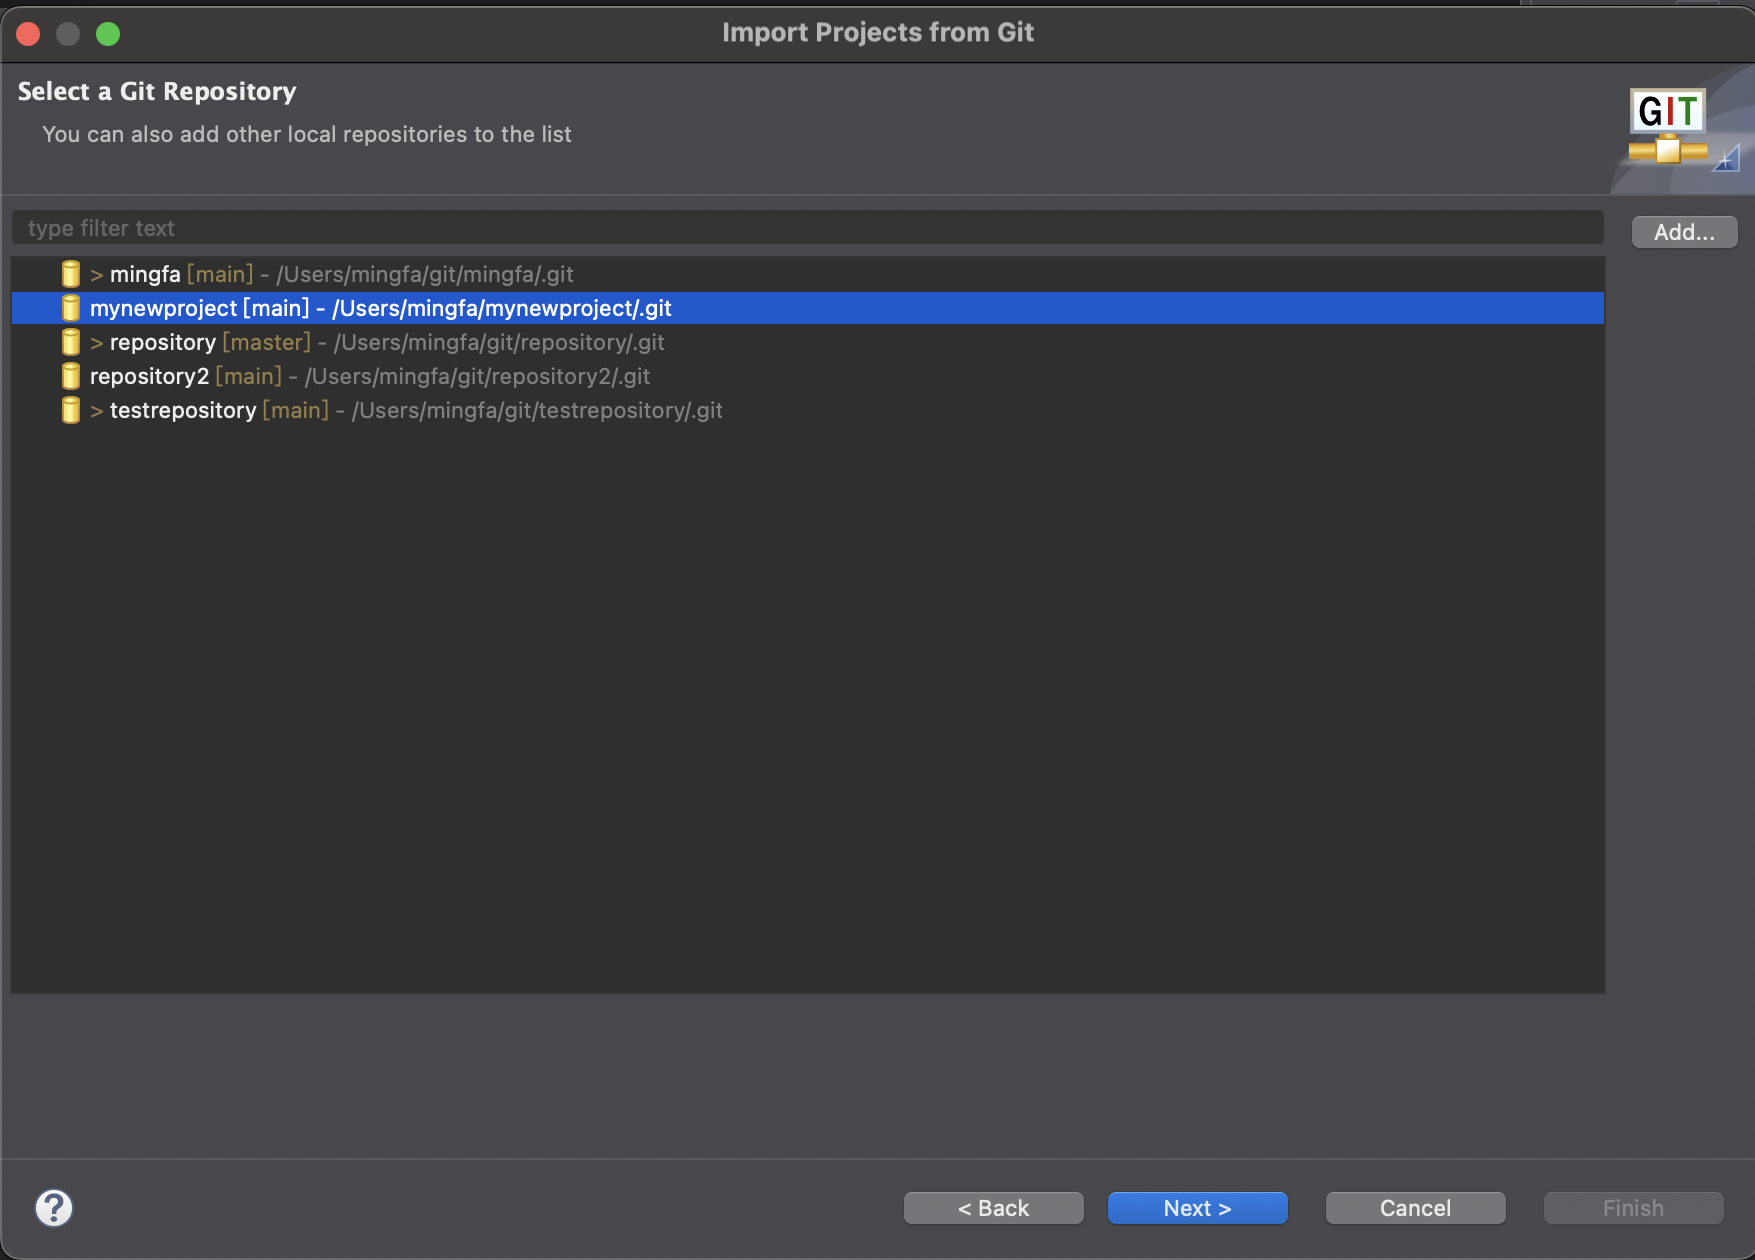Go to previous page with Back

pyautogui.click(x=993, y=1208)
